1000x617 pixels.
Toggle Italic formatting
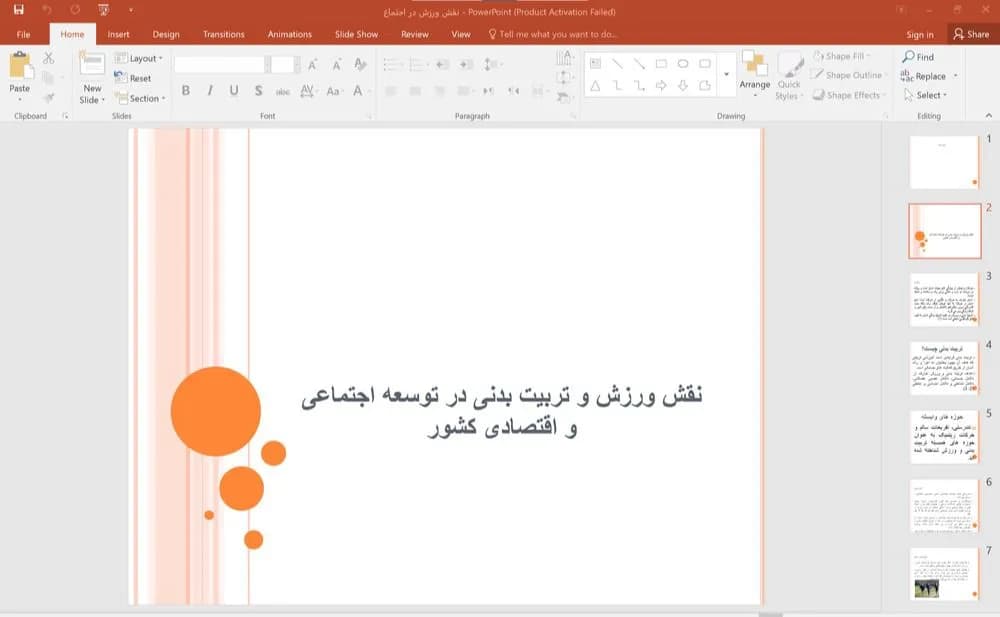coord(210,91)
